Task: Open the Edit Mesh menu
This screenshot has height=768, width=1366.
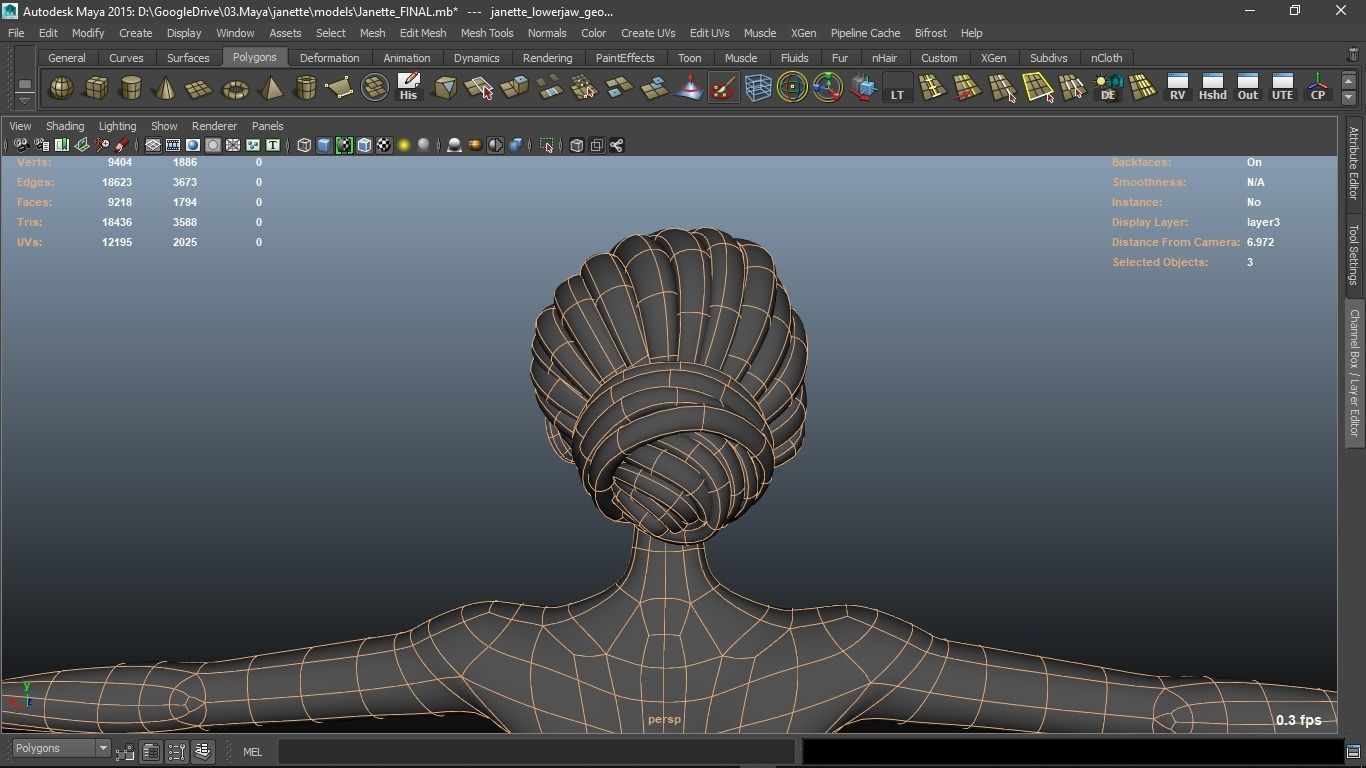Action: click(423, 33)
